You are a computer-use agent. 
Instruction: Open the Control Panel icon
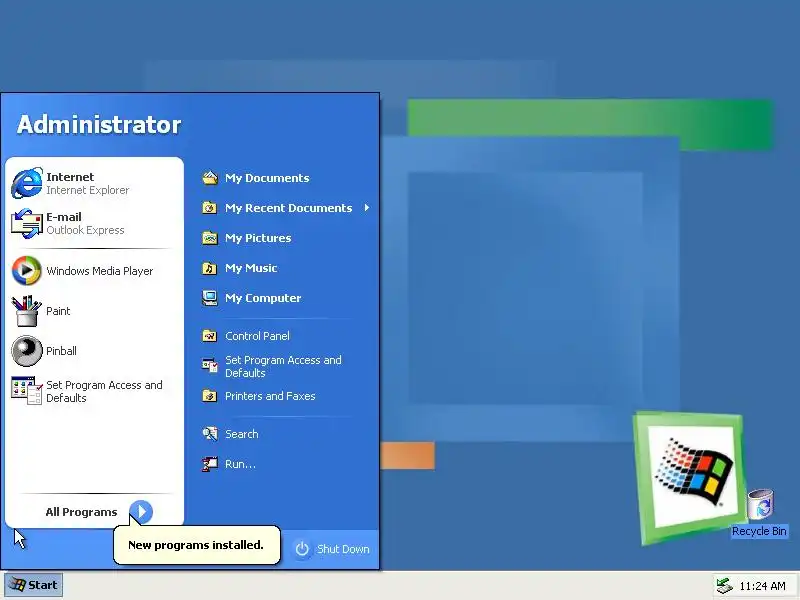coord(210,336)
